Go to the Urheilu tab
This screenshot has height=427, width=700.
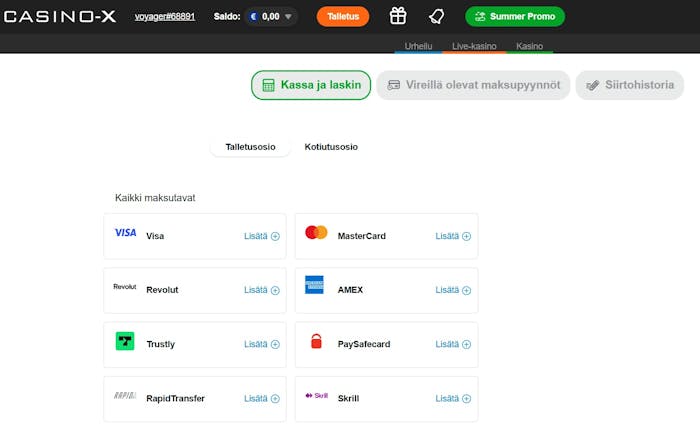pyautogui.click(x=418, y=46)
